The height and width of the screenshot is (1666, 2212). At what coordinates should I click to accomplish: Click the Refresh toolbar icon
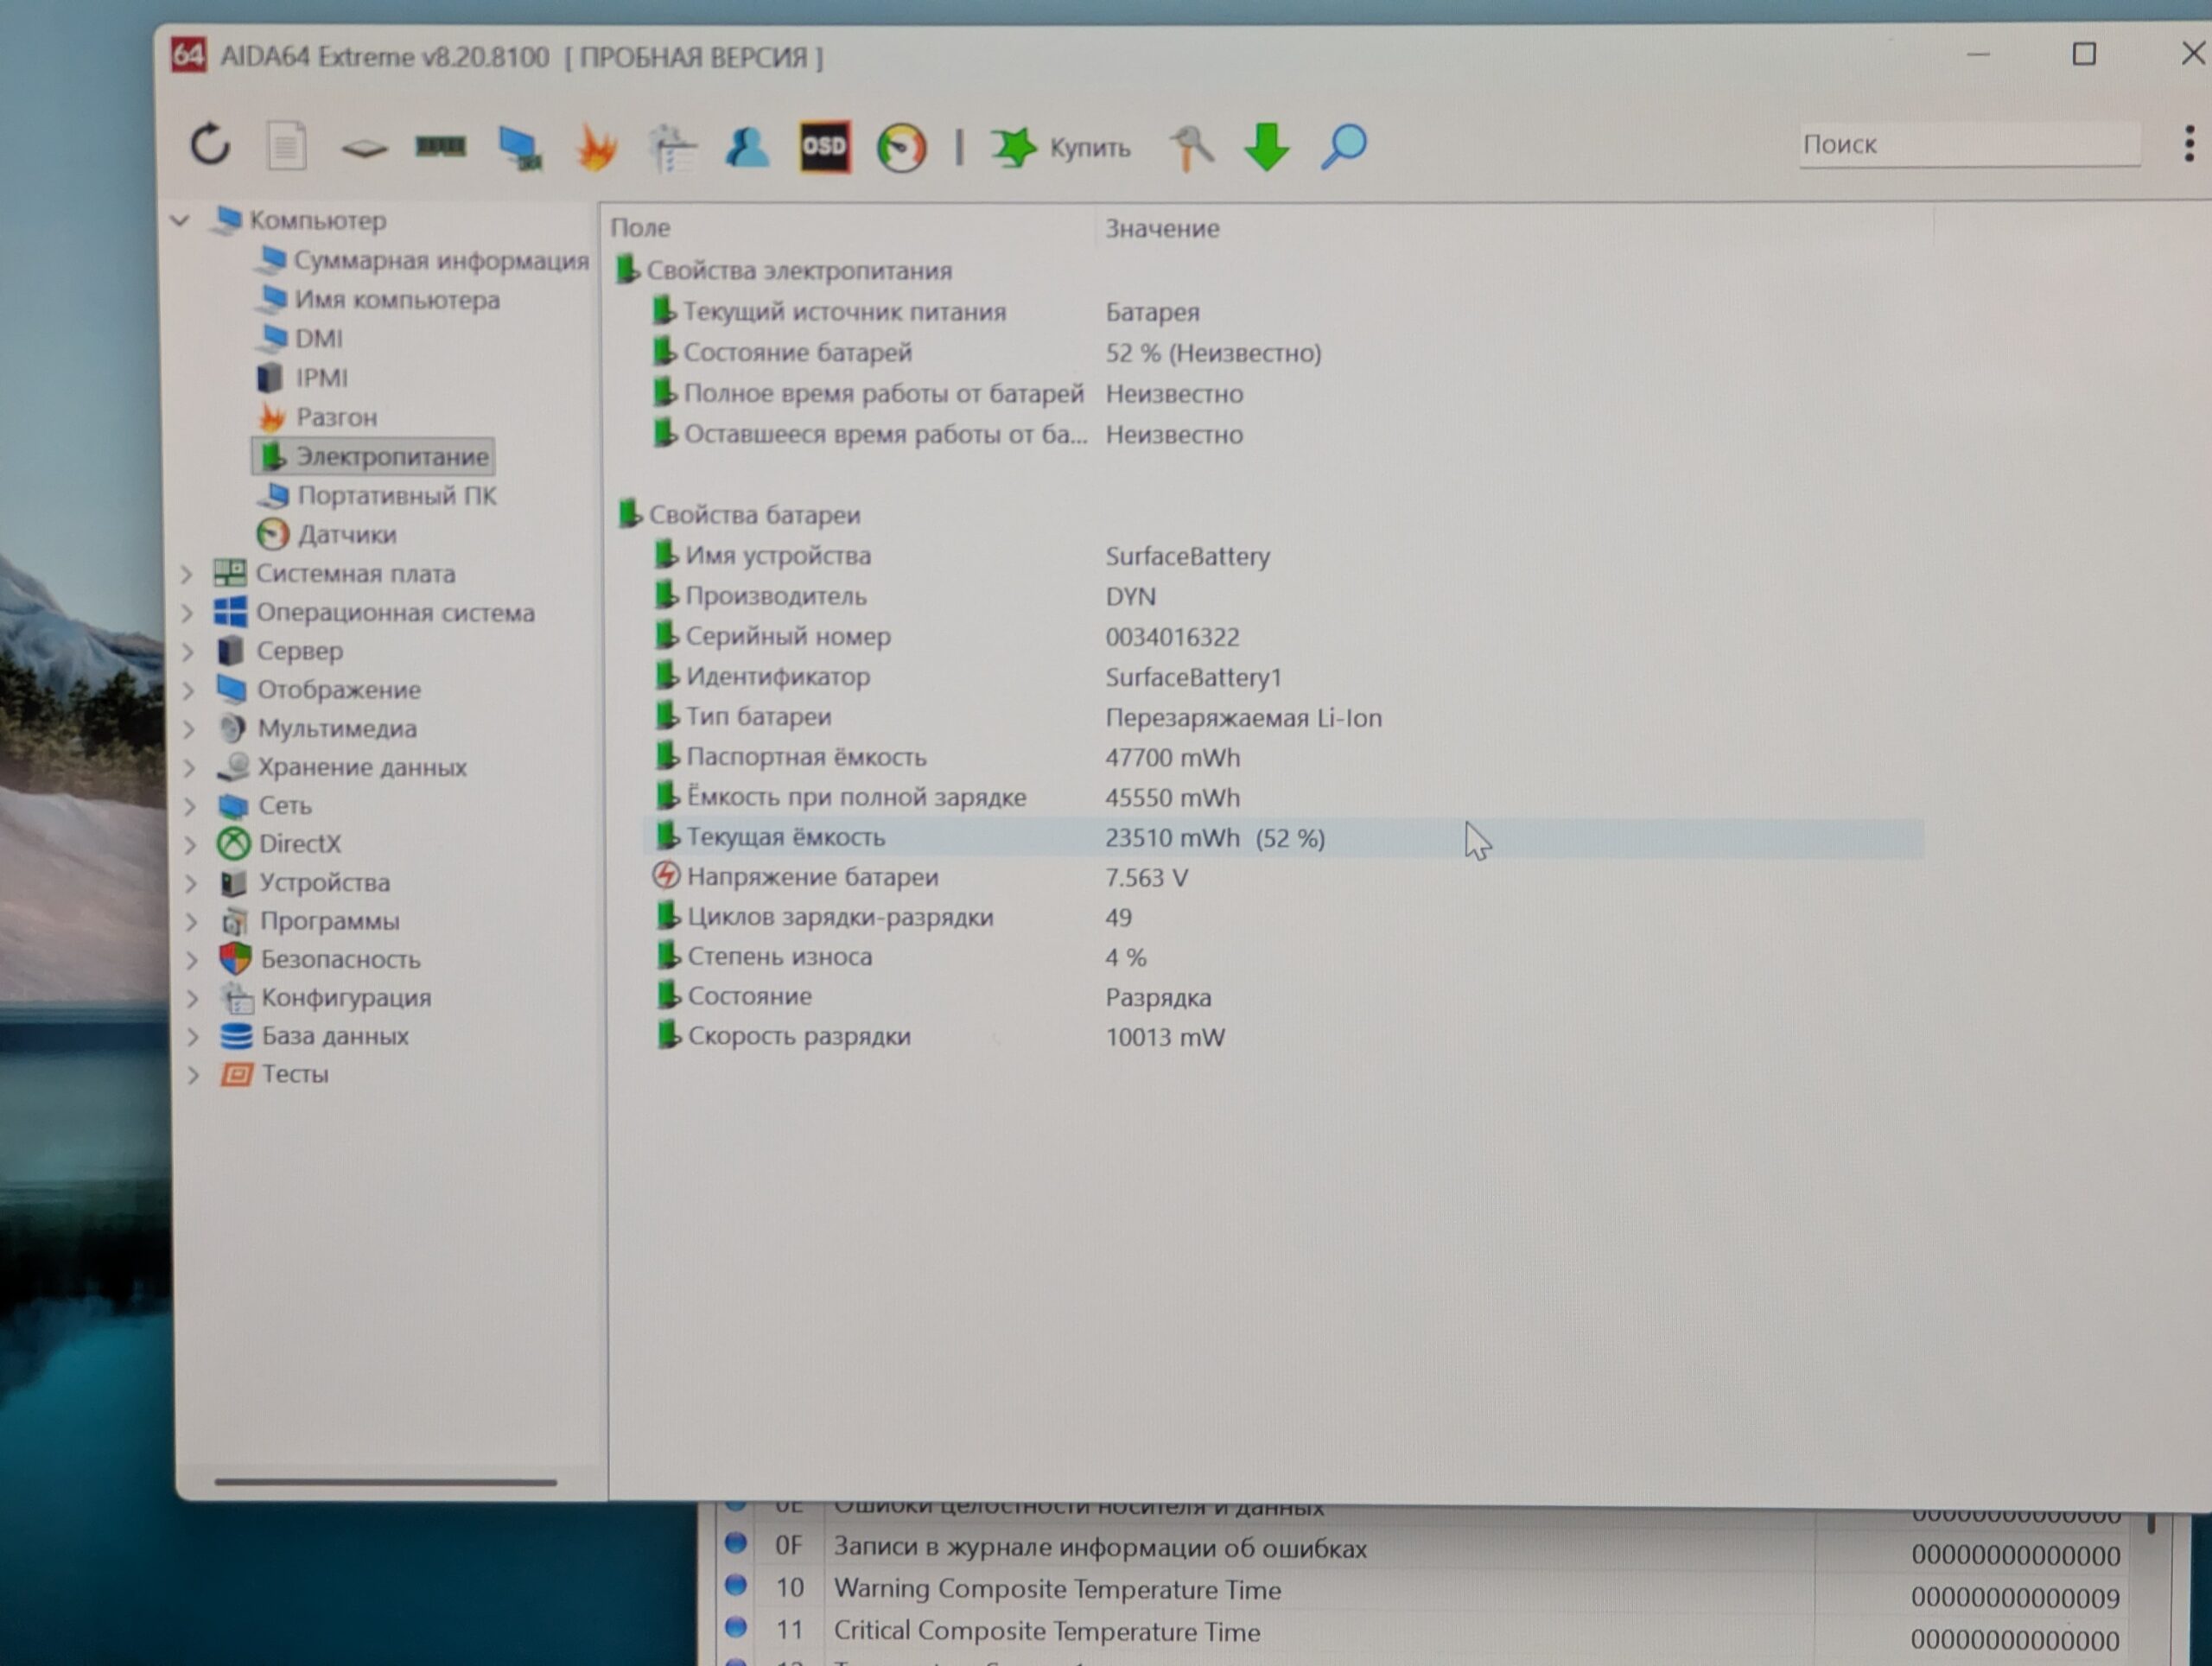pyautogui.click(x=210, y=145)
